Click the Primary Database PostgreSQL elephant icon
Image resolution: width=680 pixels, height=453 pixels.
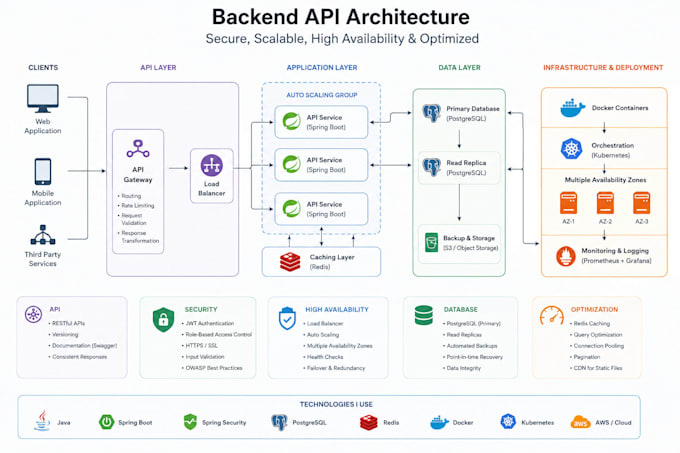tap(432, 113)
